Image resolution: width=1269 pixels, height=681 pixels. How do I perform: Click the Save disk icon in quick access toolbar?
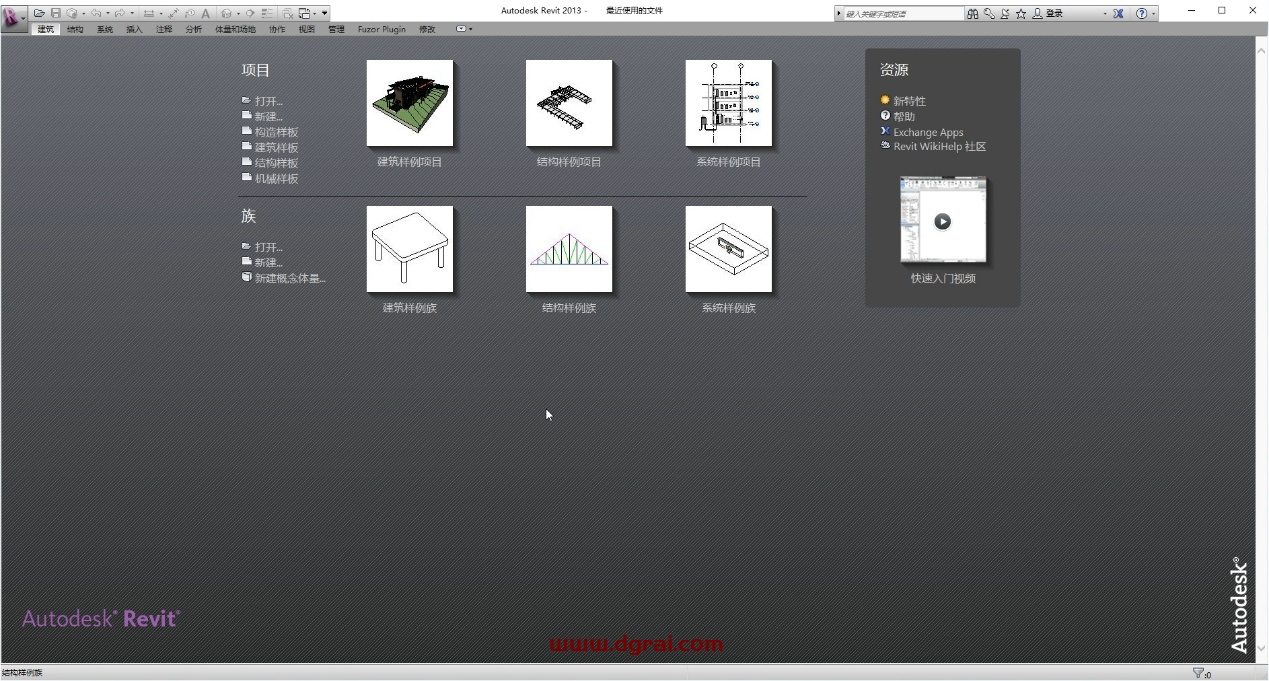tap(56, 13)
